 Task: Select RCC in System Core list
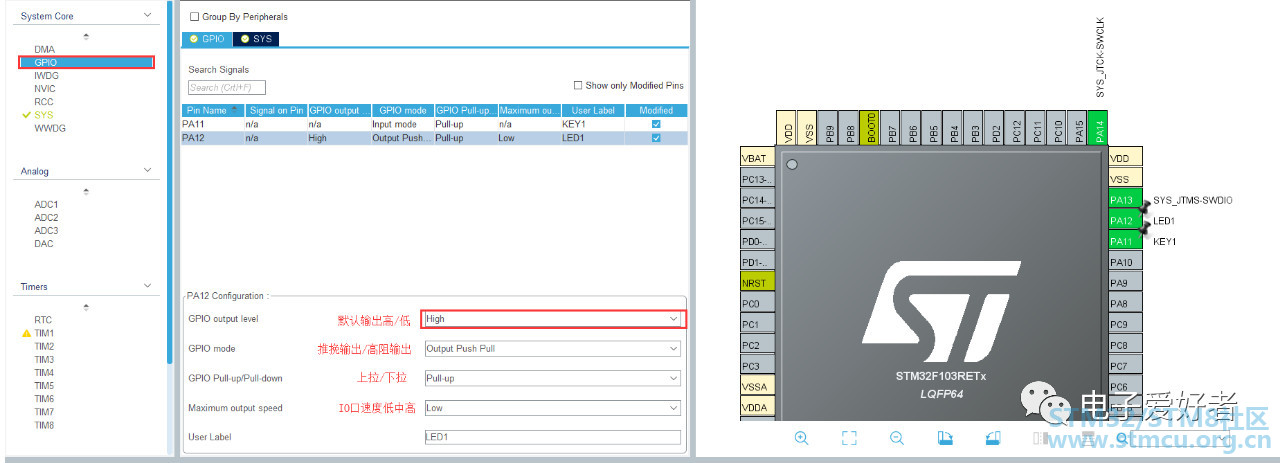(x=44, y=102)
